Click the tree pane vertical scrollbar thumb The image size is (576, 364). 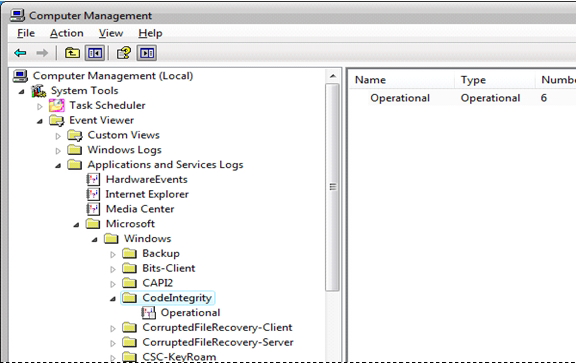pyautogui.click(x=332, y=187)
